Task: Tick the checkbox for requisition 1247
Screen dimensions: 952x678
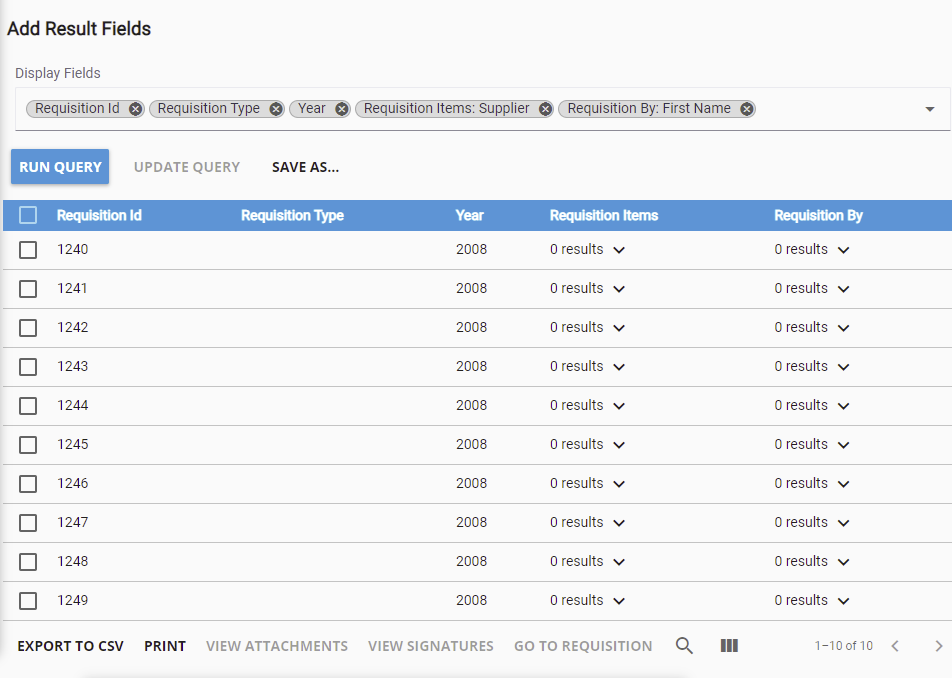Action: point(28,523)
